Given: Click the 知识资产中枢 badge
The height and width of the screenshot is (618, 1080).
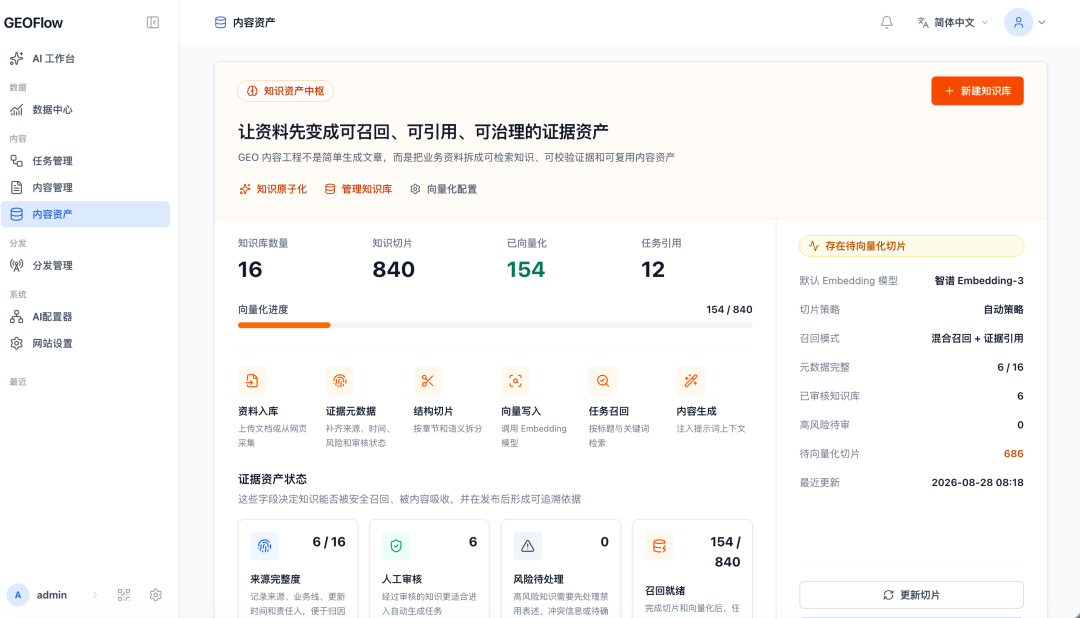Looking at the screenshot, I should [285, 91].
